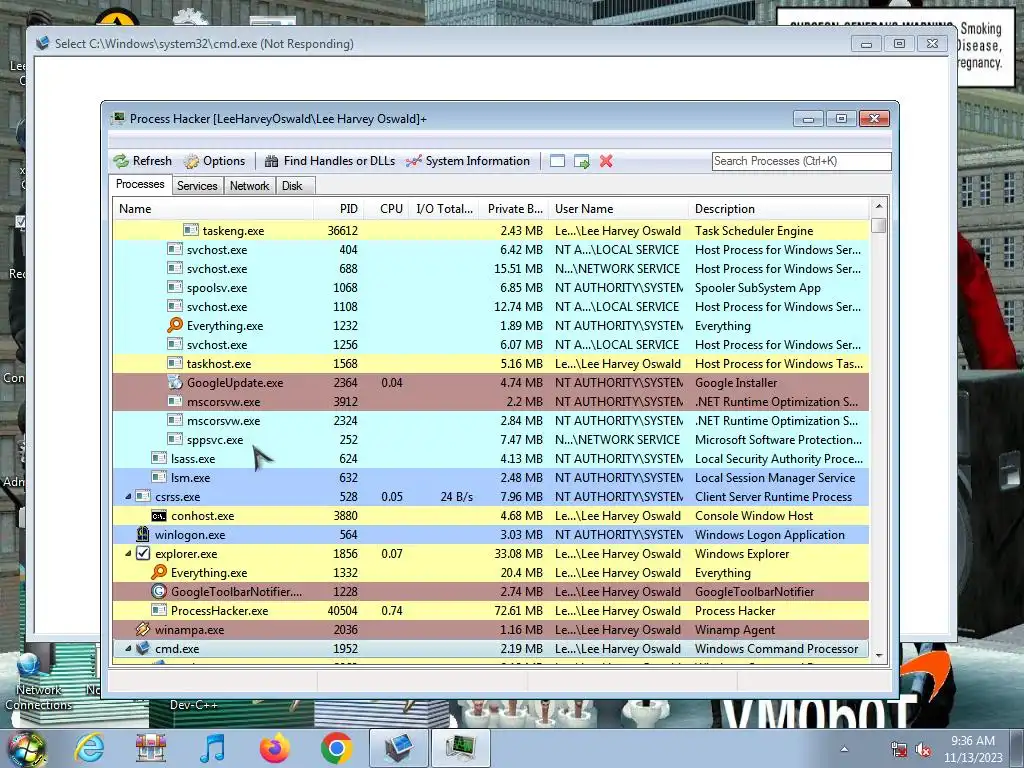
Task: Open the music note taskbar app
Action: click(212, 748)
